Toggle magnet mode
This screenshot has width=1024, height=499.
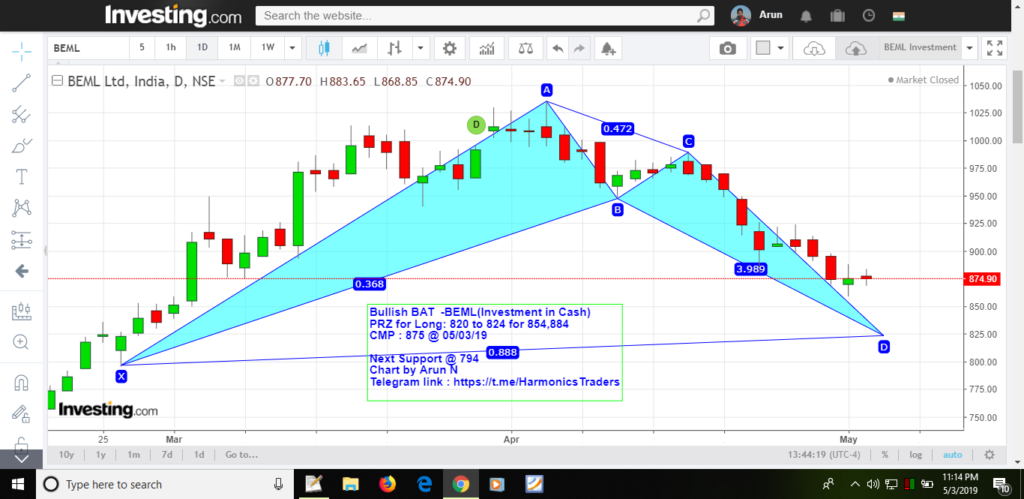click(x=22, y=382)
